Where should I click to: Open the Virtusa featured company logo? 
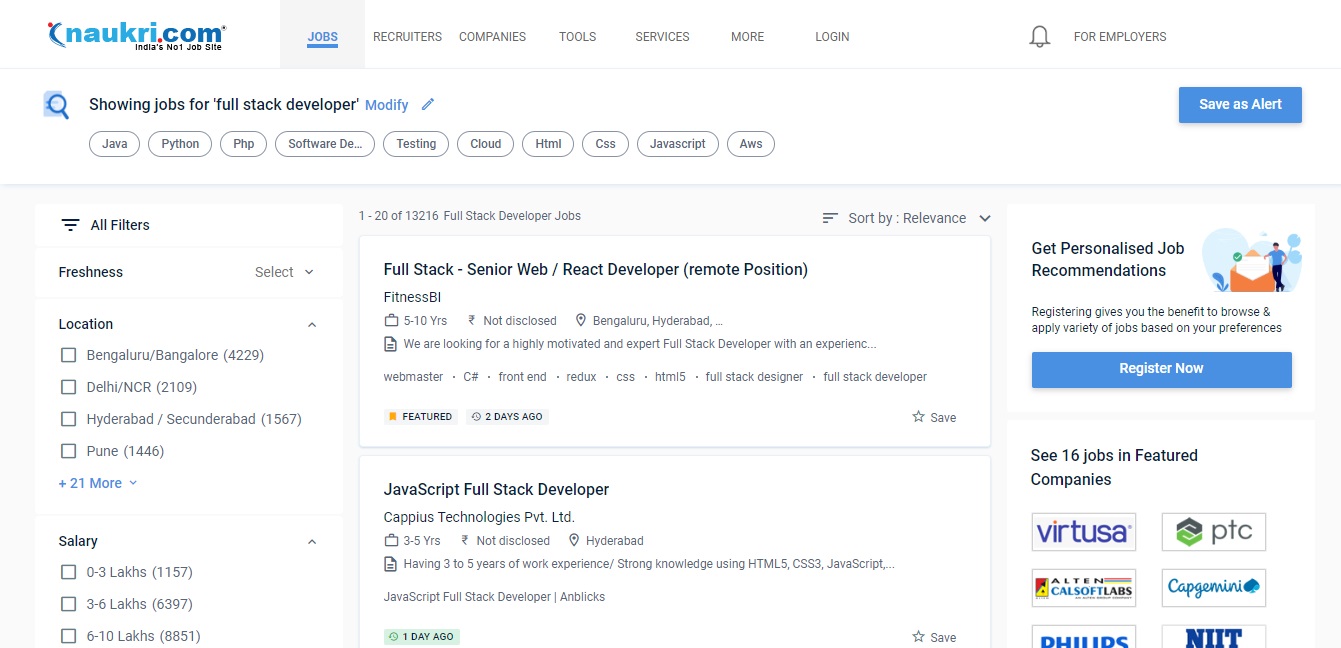tap(1083, 531)
